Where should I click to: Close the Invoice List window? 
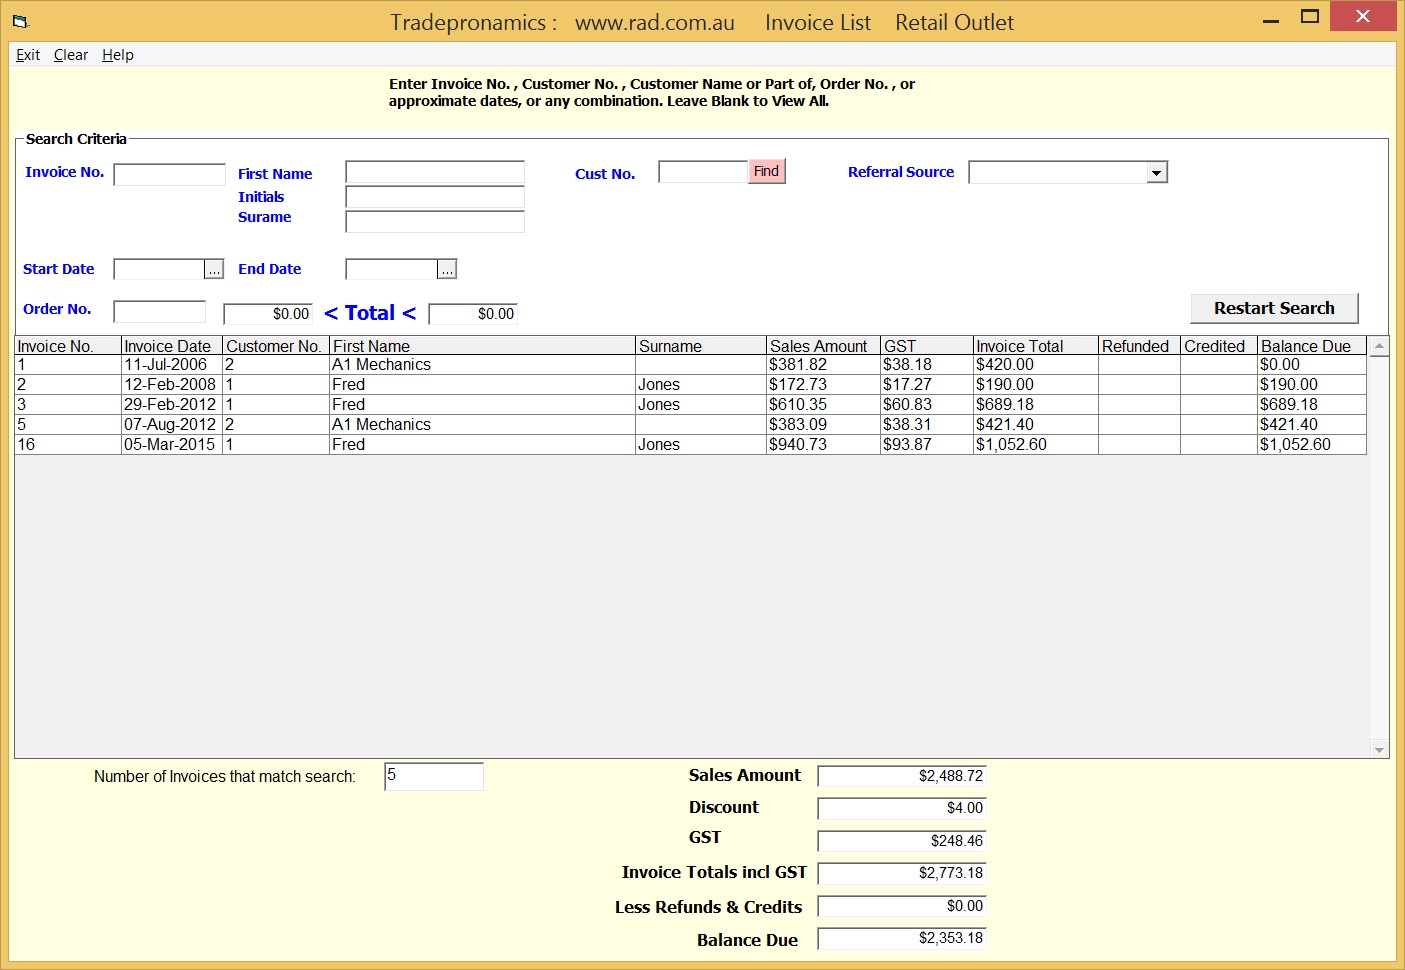pos(1363,16)
